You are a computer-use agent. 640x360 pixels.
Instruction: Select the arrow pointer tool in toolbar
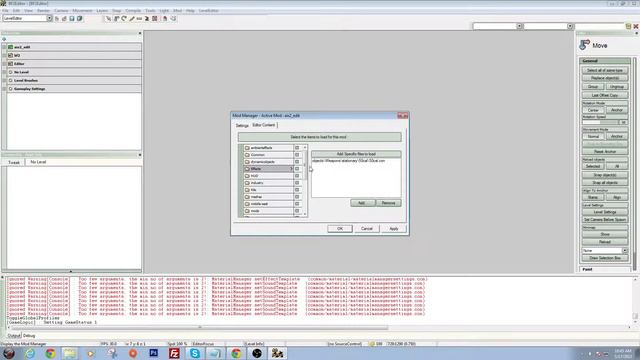[108, 18]
